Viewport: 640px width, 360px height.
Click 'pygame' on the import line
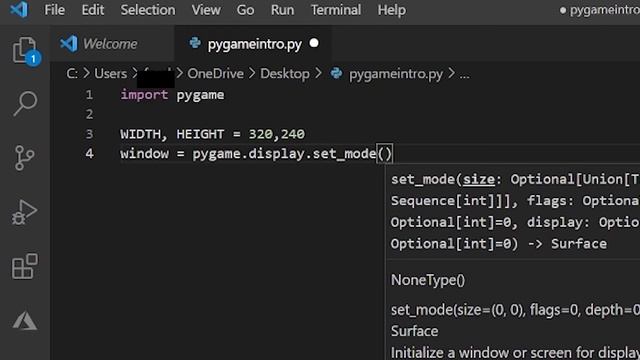(200, 95)
